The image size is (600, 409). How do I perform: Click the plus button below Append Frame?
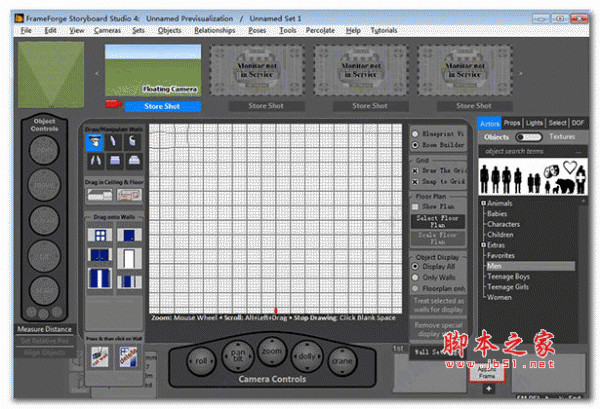pos(489,389)
